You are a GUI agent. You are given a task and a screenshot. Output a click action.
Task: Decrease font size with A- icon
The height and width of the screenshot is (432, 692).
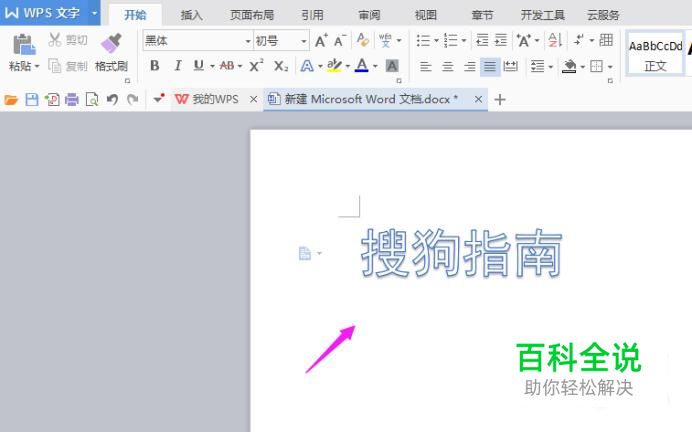coord(340,41)
